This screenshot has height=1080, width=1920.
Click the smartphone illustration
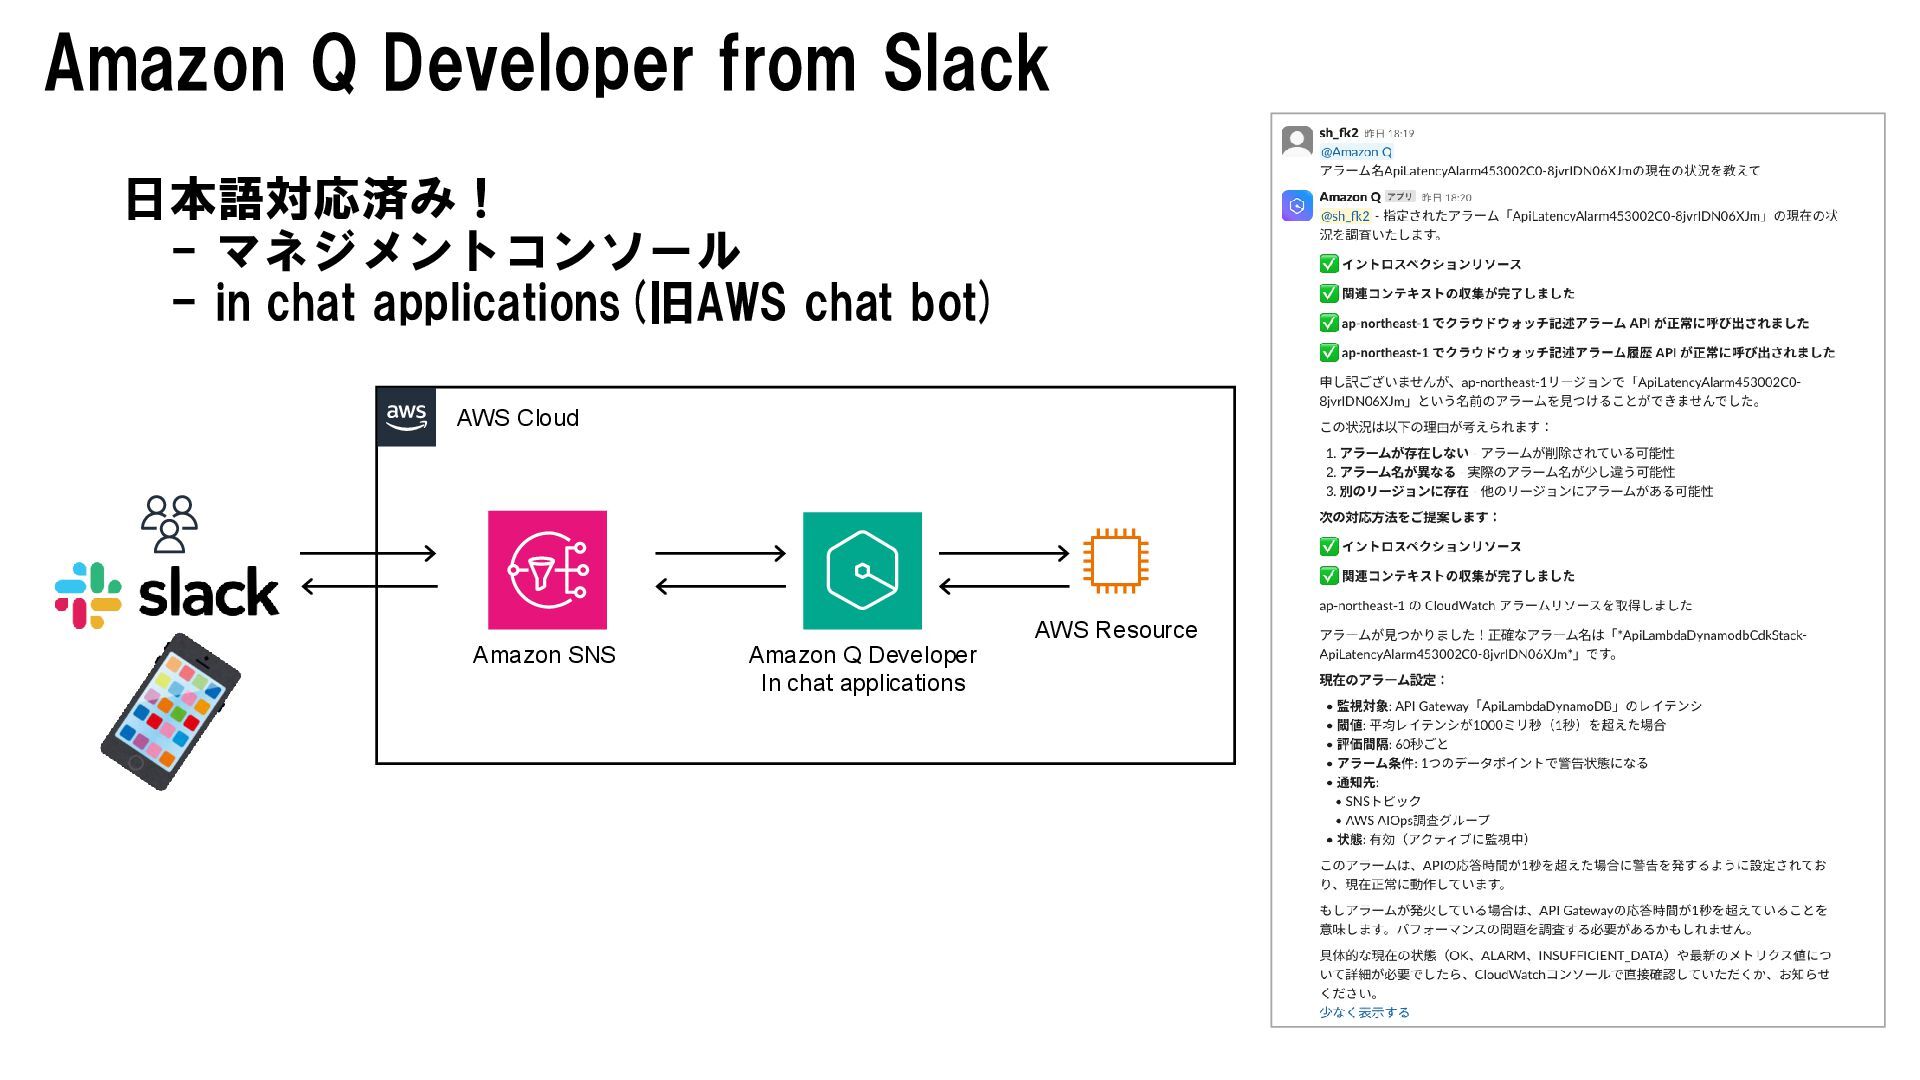coord(171,712)
